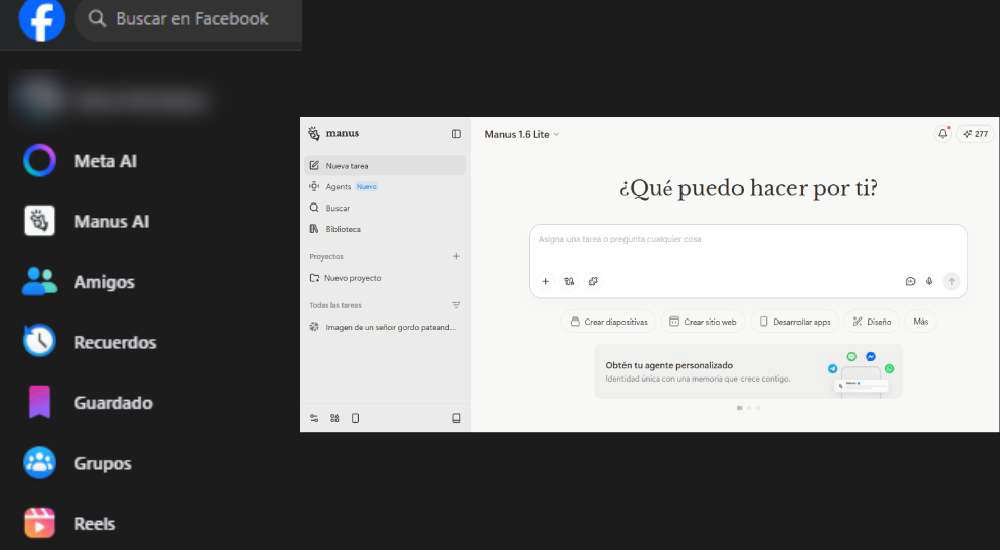Click the Desarrollar apps button
1000x550 pixels.
tap(795, 322)
